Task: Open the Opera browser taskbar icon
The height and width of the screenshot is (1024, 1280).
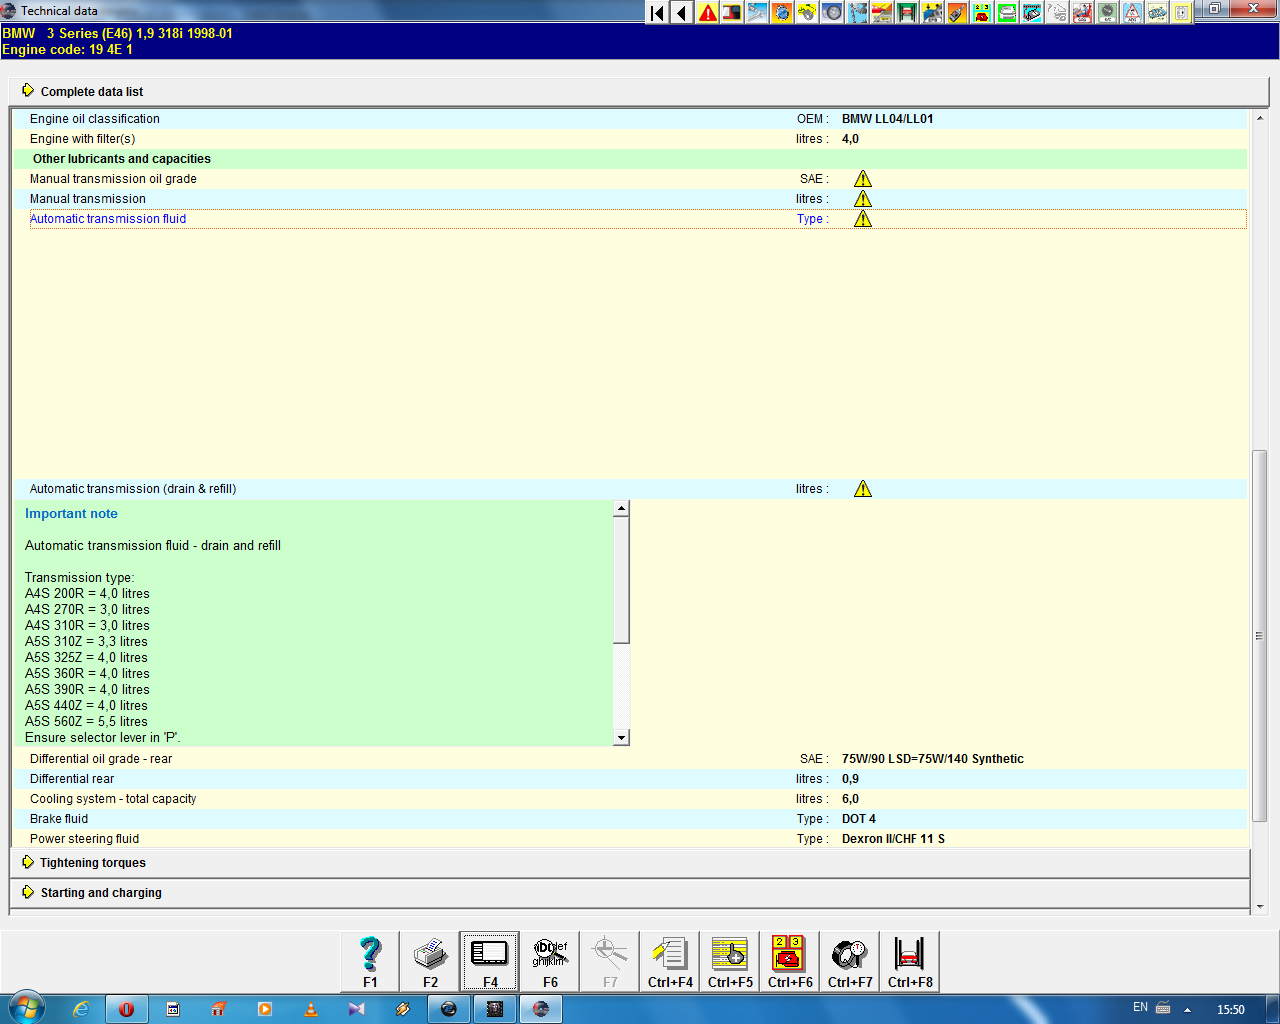Action: [126, 1009]
